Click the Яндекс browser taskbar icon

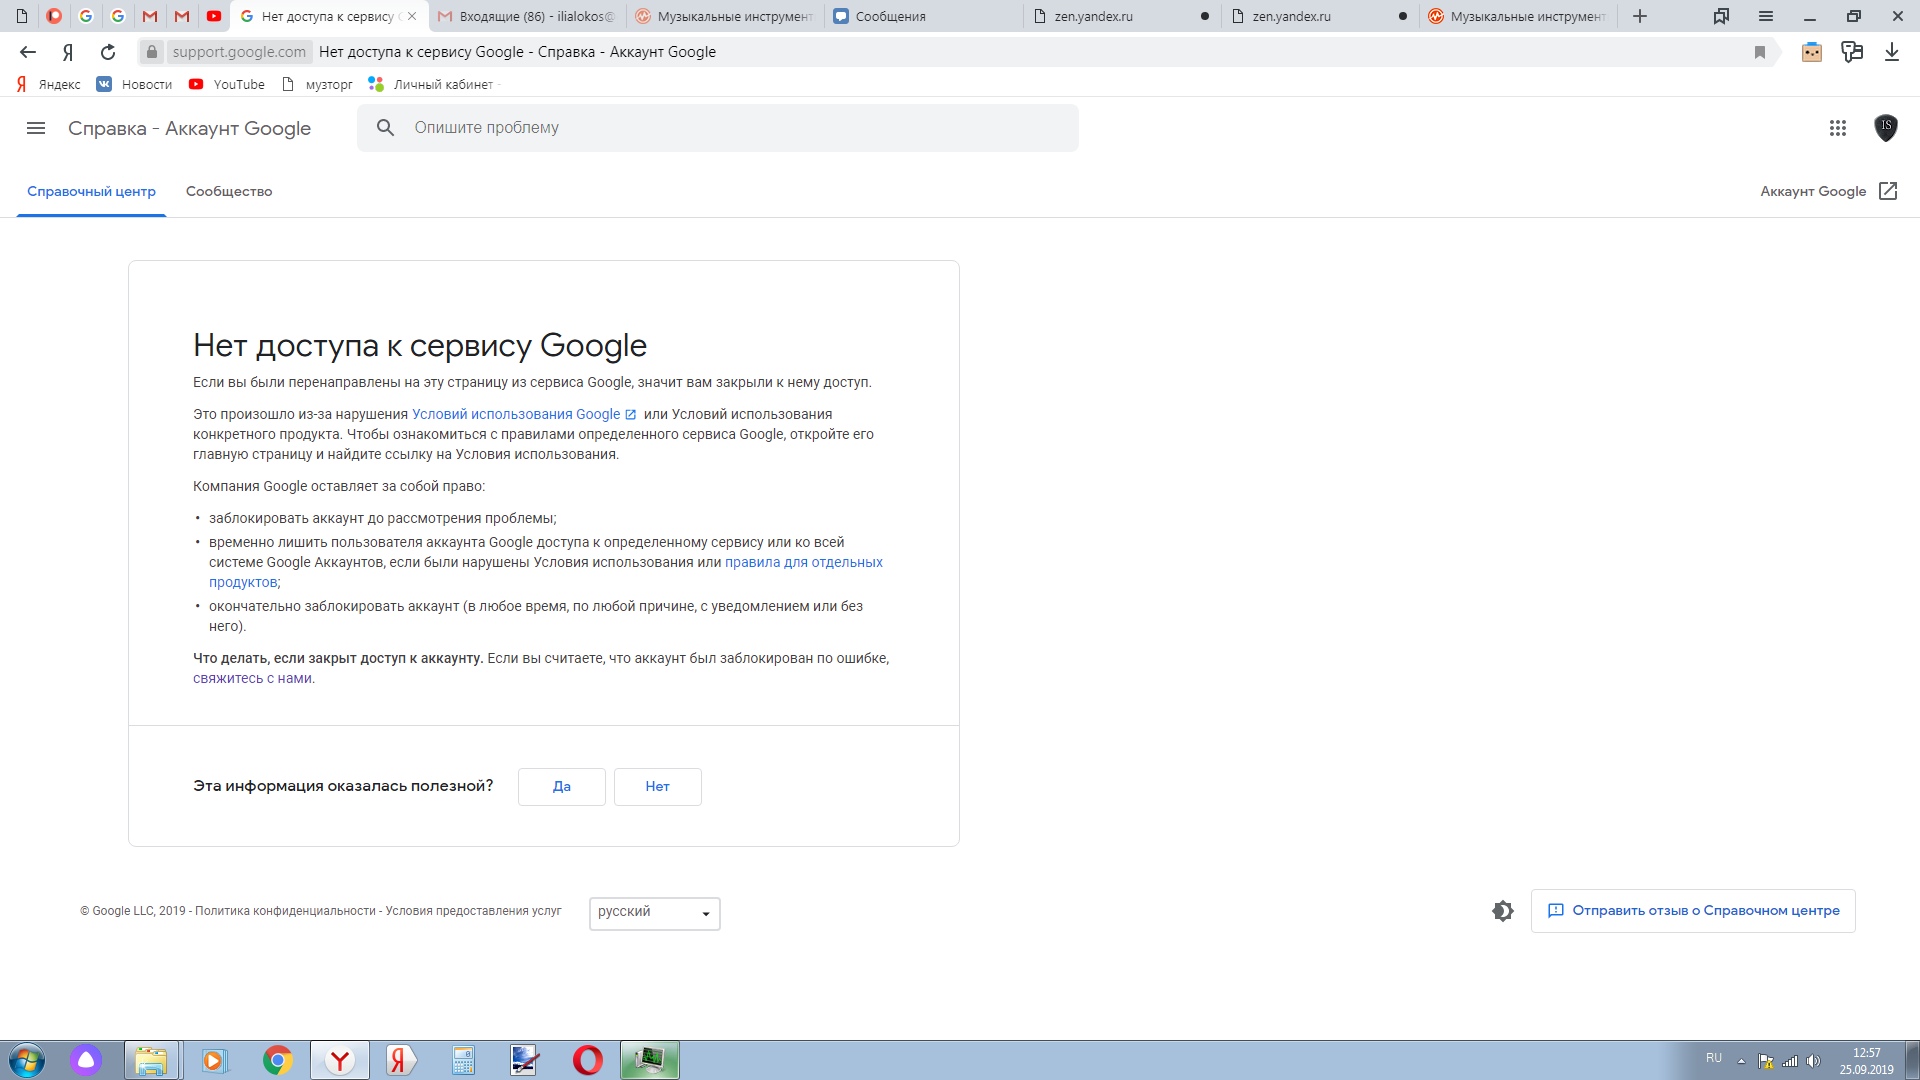(x=339, y=1059)
